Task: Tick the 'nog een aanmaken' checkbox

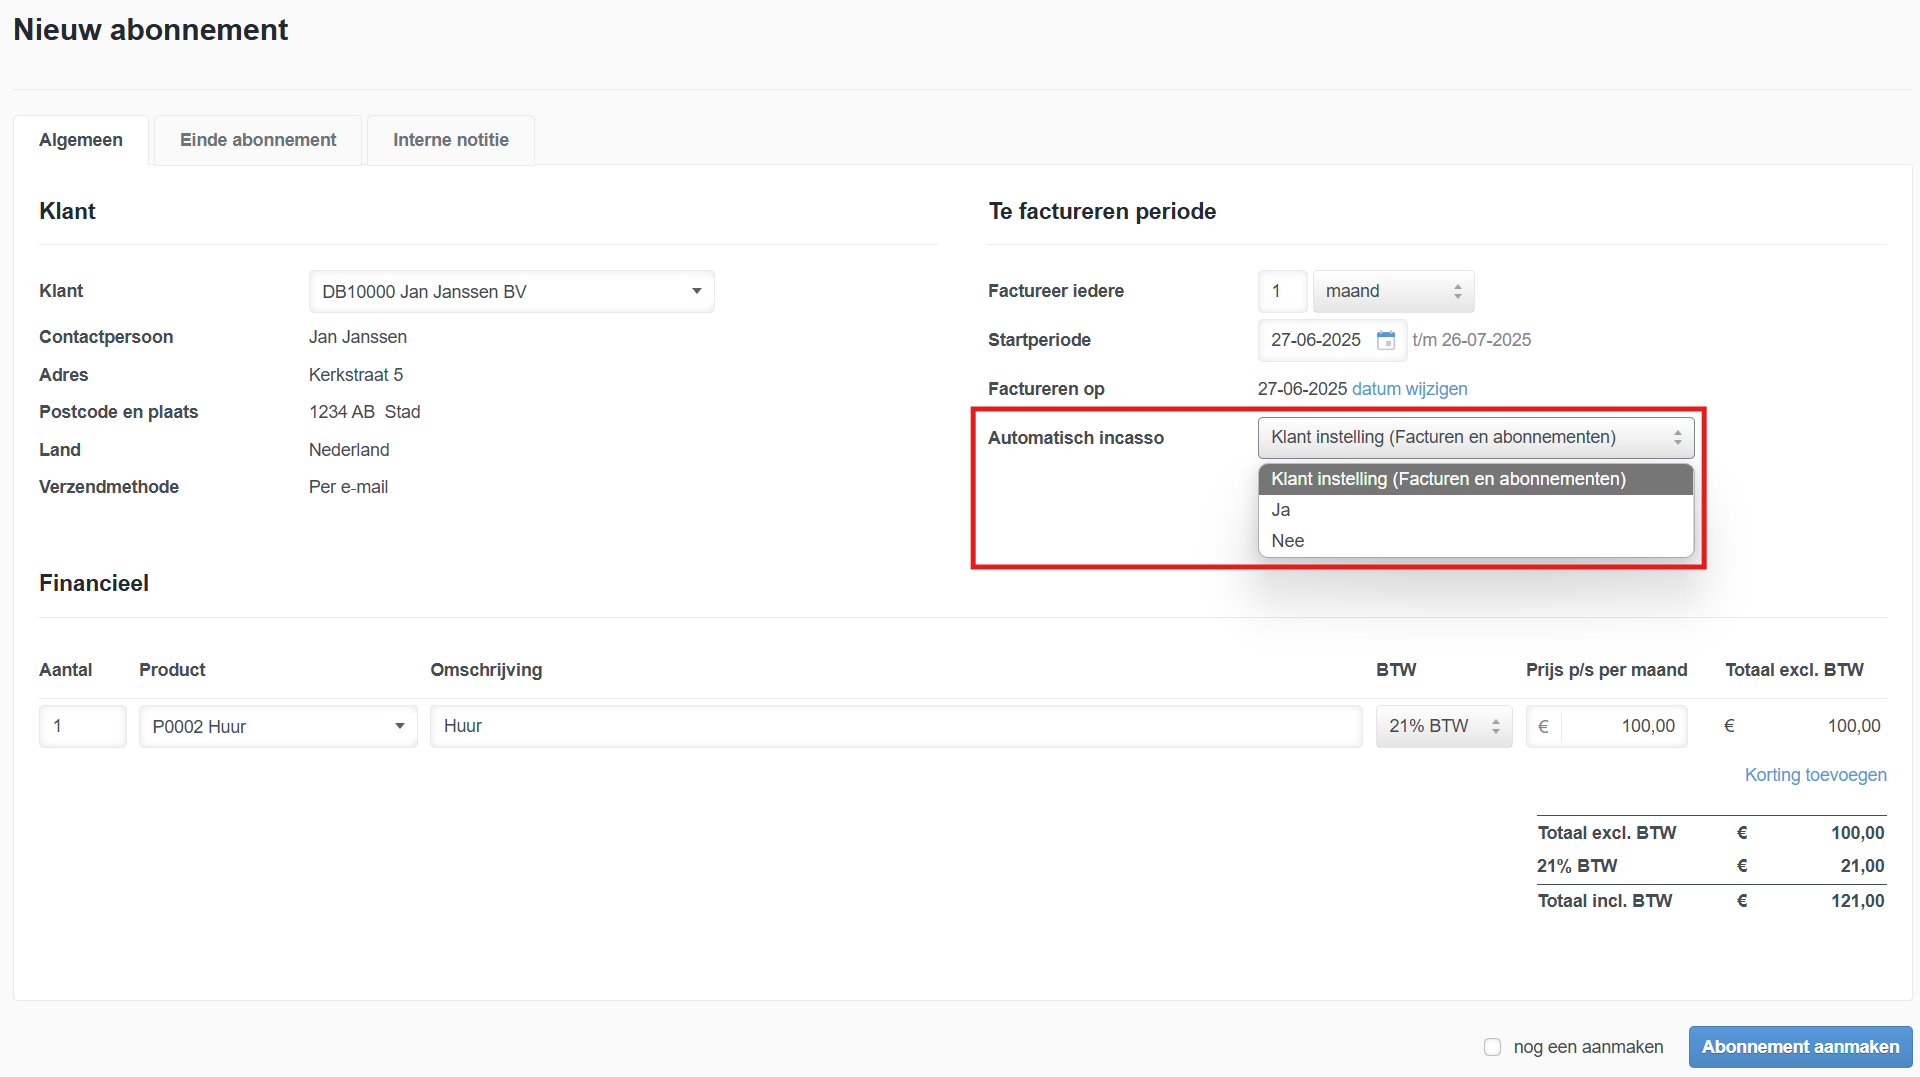Action: (1492, 1047)
